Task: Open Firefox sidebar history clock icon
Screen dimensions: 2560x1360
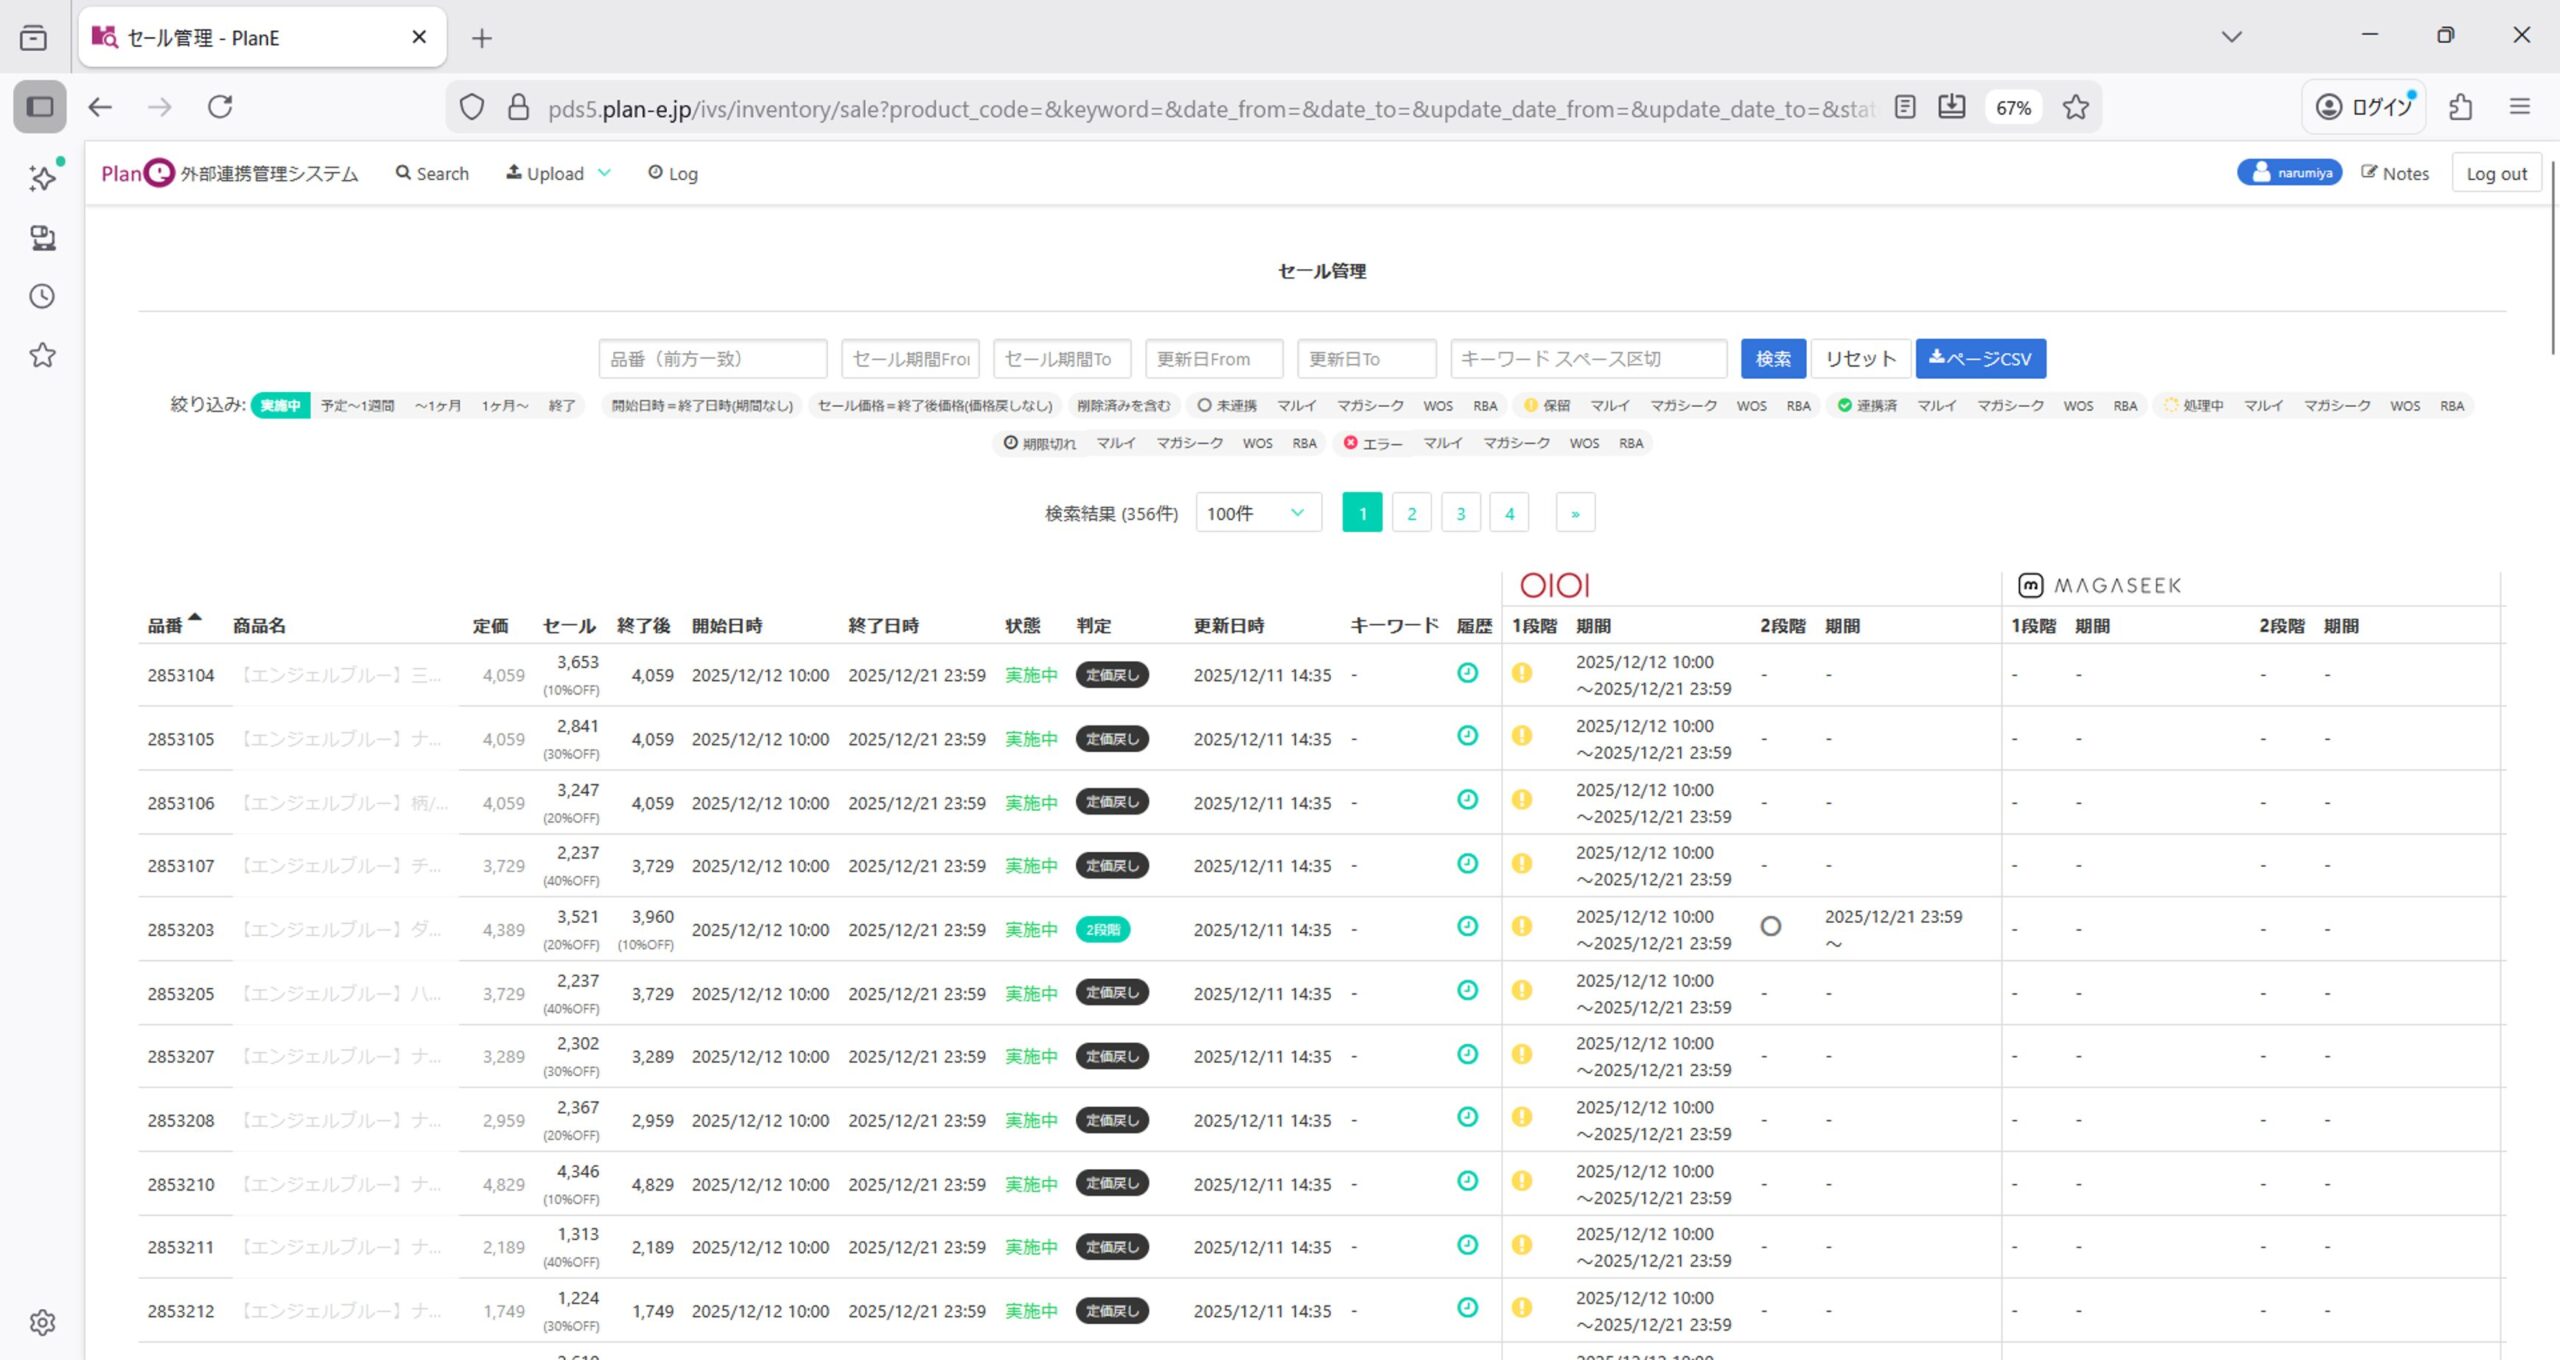Action: 42,296
